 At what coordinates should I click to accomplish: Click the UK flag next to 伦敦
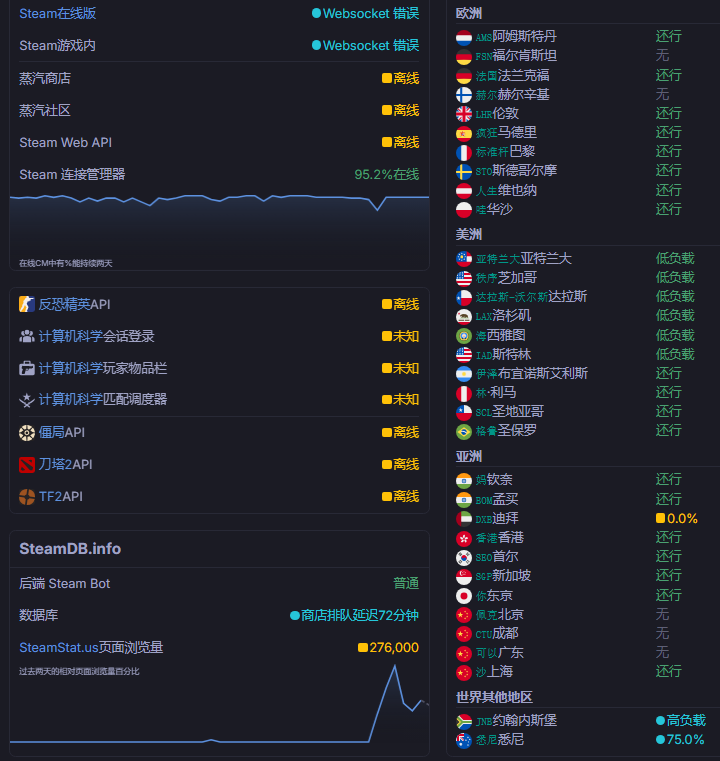click(464, 114)
